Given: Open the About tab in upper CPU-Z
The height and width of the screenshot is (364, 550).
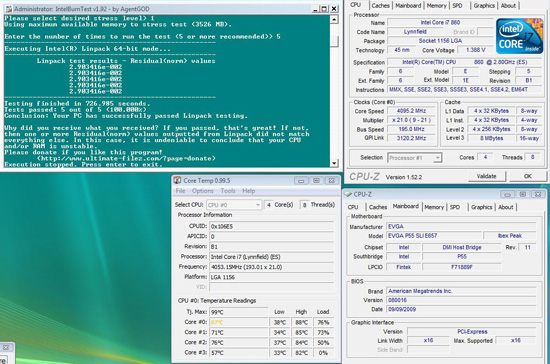Looking at the screenshot, I should [x=508, y=6].
